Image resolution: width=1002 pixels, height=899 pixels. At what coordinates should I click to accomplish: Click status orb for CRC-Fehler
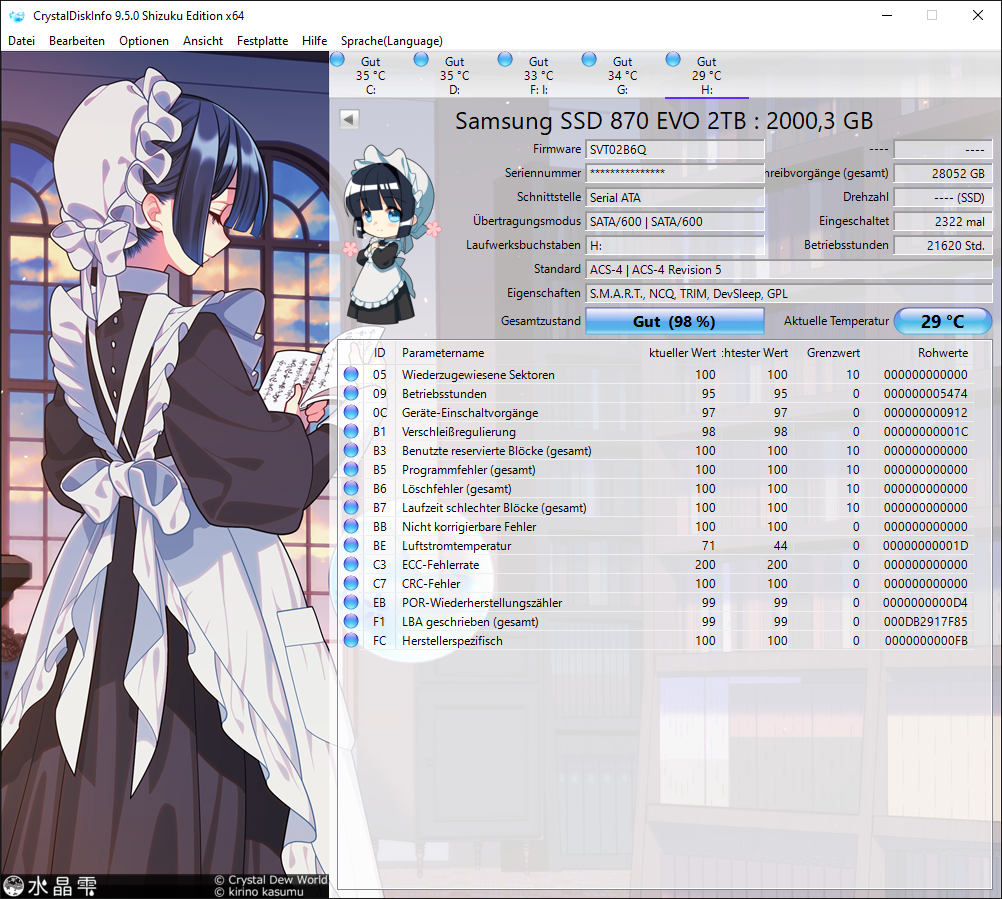click(x=351, y=583)
